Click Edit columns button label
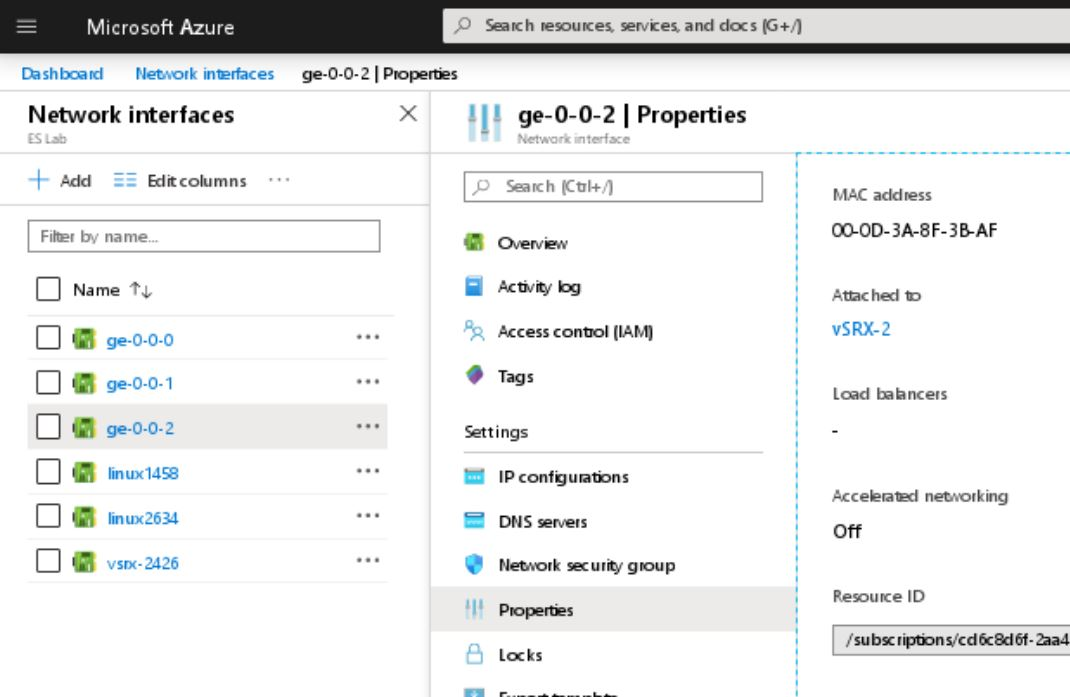Screen dimensions: 1070x697 click(x=197, y=181)
